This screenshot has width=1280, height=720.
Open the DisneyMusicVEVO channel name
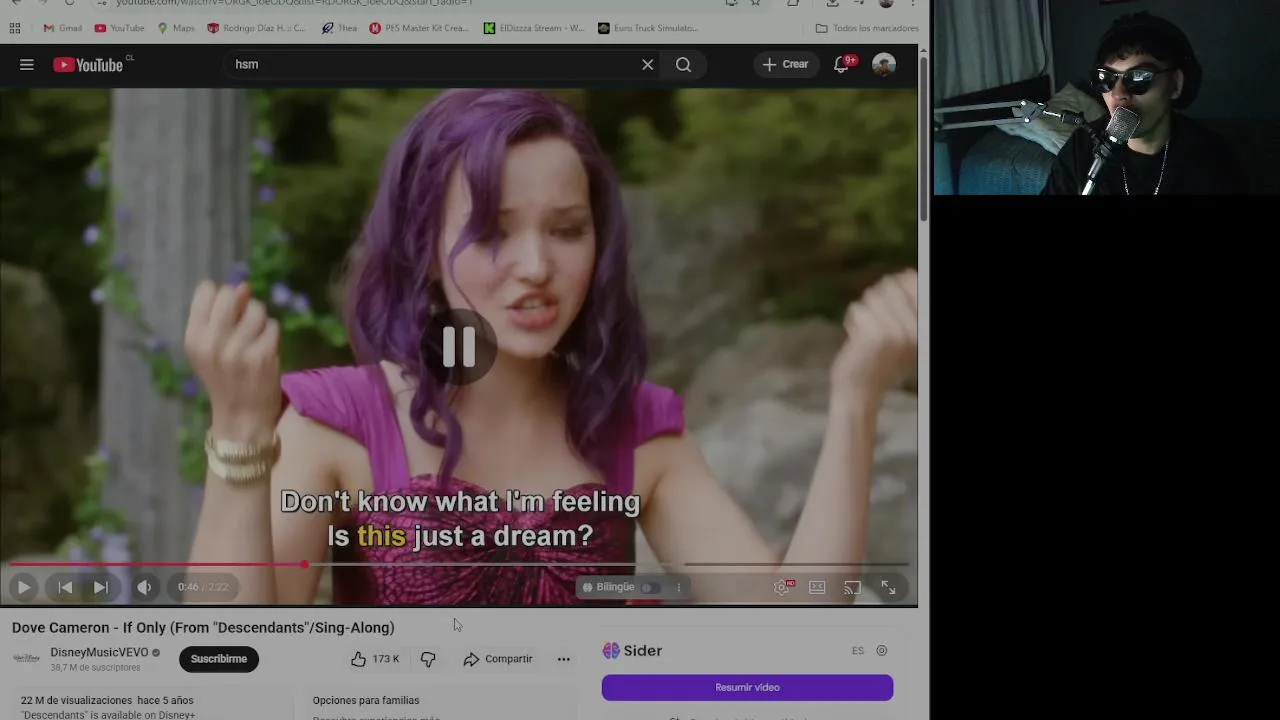[x=99, y=652]
